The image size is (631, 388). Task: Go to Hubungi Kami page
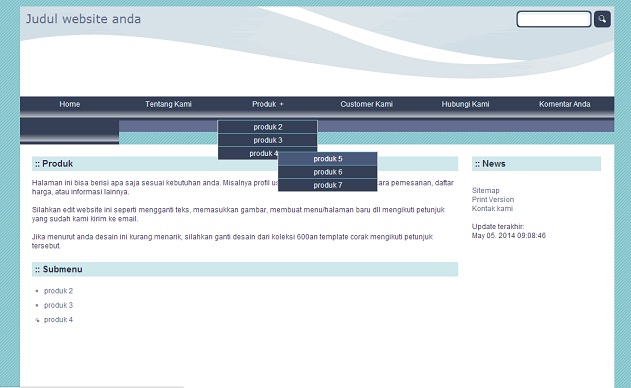coord(465,104)
